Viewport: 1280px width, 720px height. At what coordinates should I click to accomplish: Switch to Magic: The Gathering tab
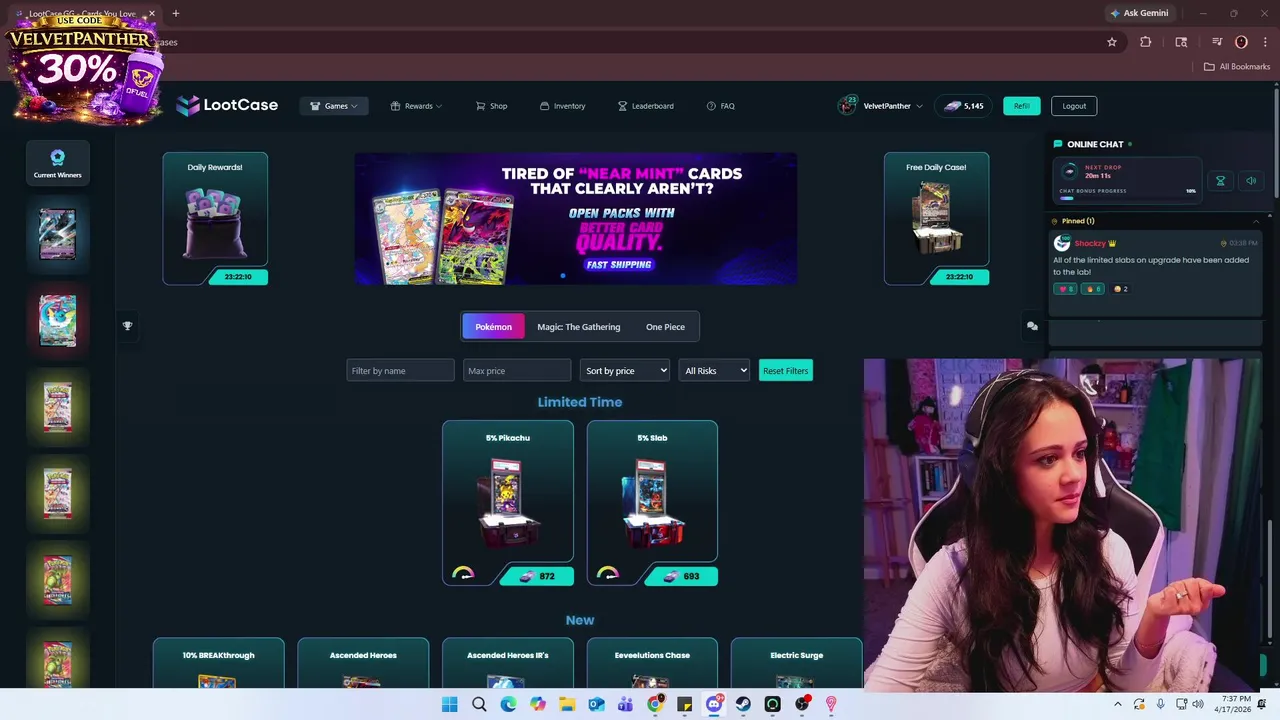coord(578,327)
